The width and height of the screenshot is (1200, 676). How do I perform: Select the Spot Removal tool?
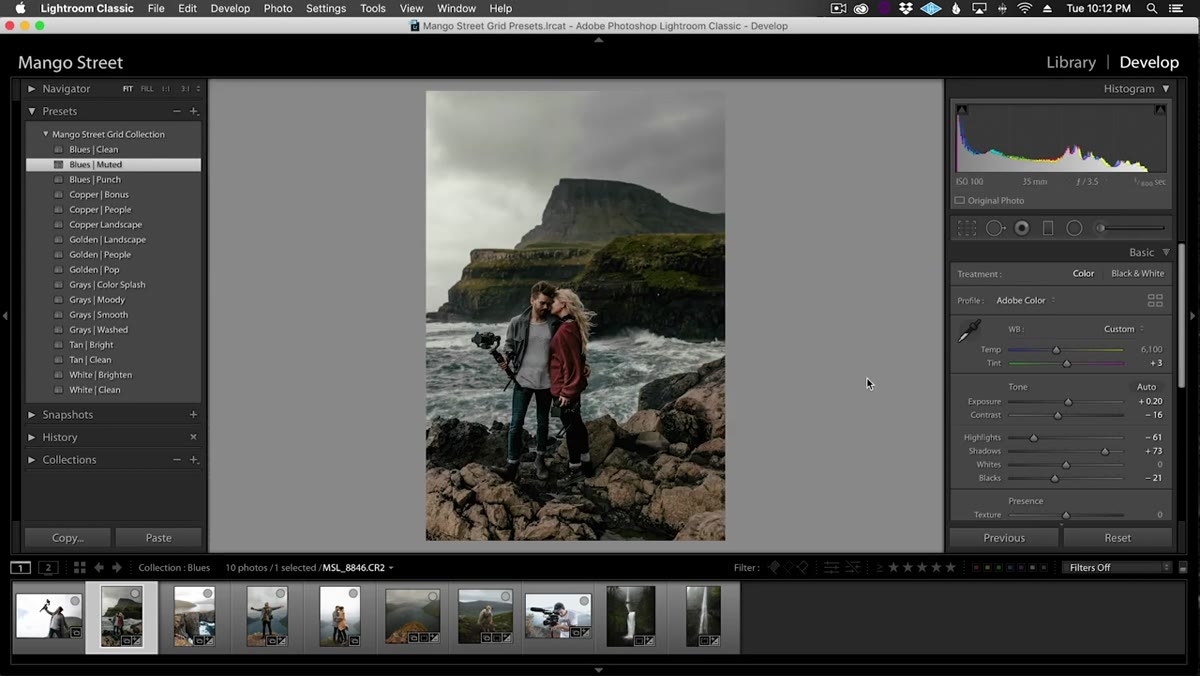point(995,228)
